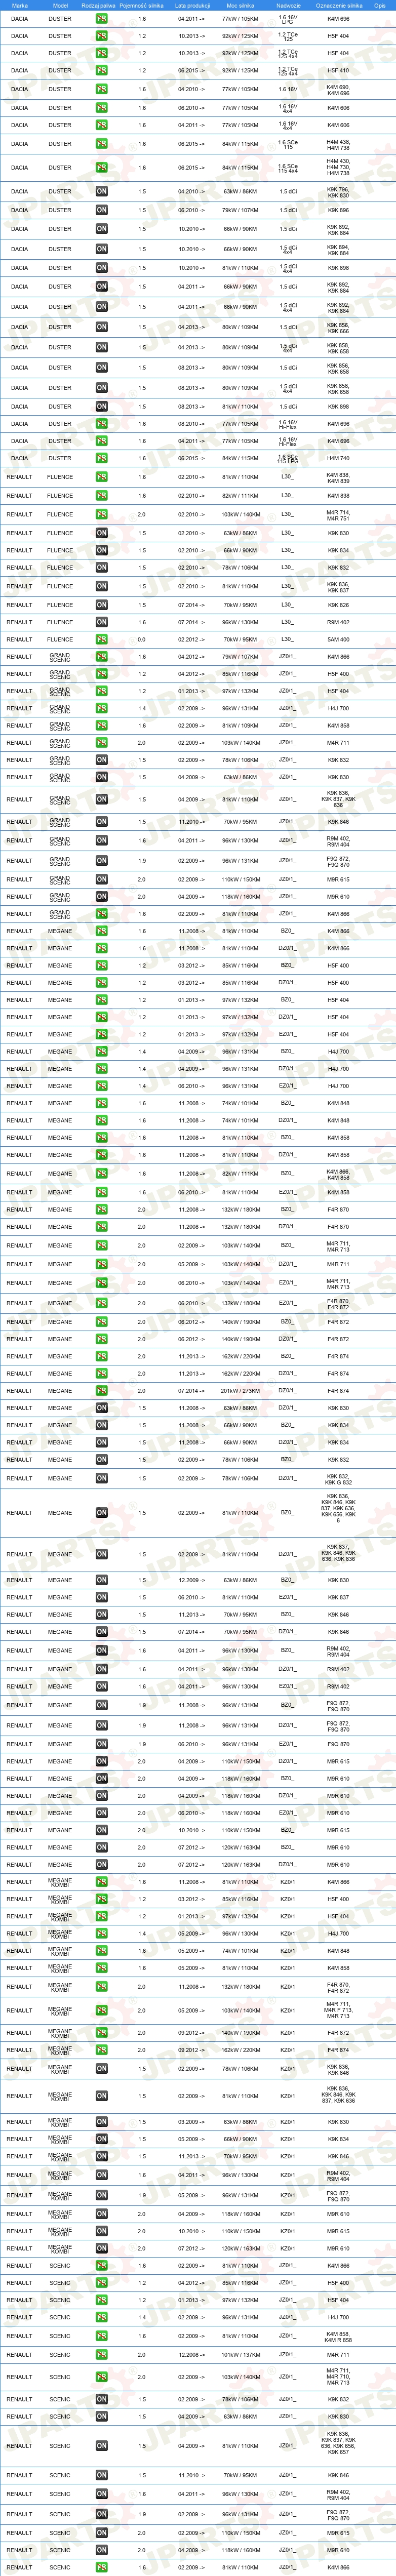Click the Marka column header

coord(19,5)
